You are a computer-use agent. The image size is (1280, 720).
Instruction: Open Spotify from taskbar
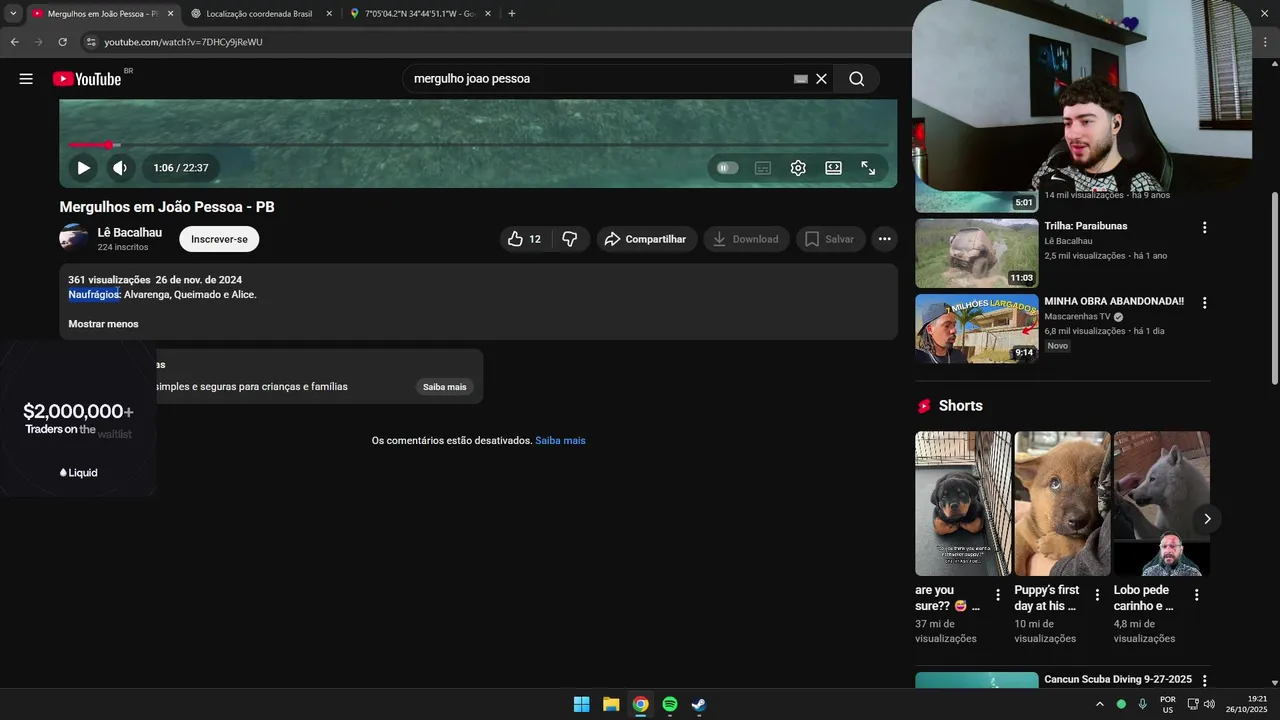670,704
